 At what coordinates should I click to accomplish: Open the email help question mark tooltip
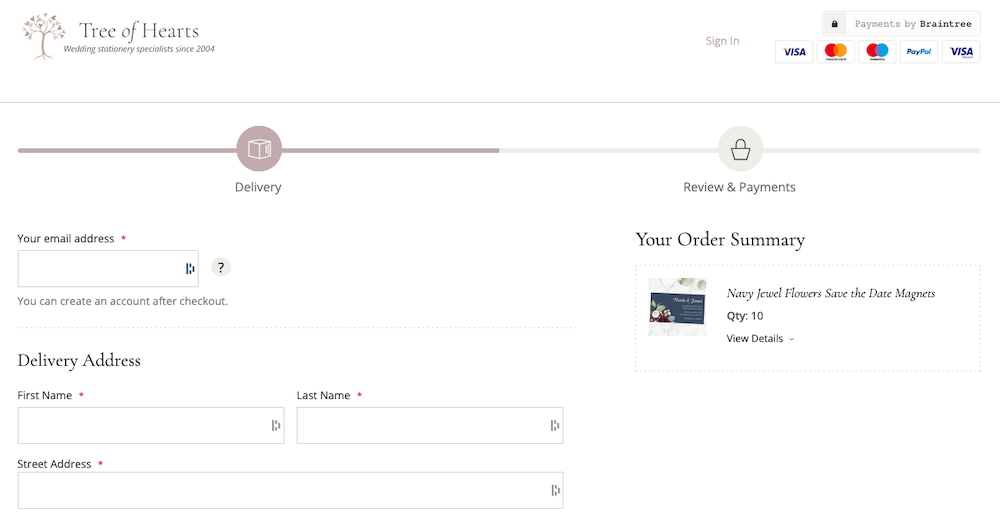pos(221,267)
